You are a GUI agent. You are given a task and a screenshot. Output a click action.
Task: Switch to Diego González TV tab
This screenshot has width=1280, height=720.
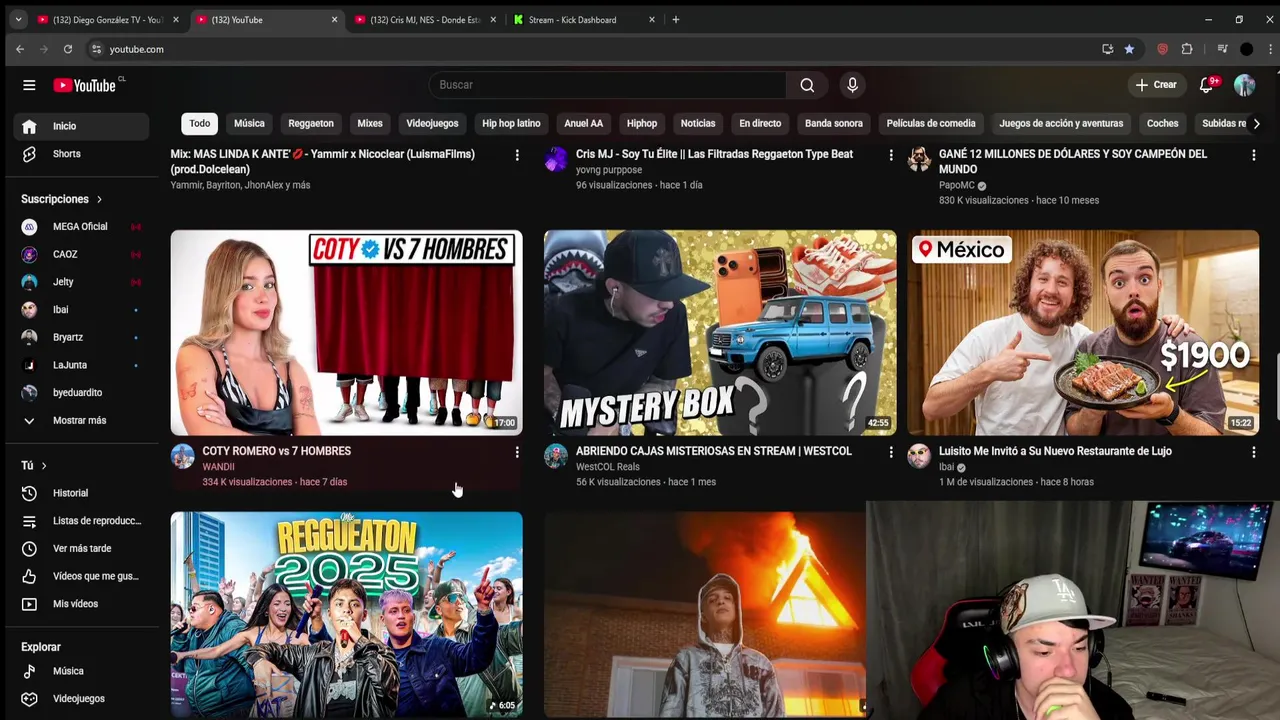(x=107, y=19)
